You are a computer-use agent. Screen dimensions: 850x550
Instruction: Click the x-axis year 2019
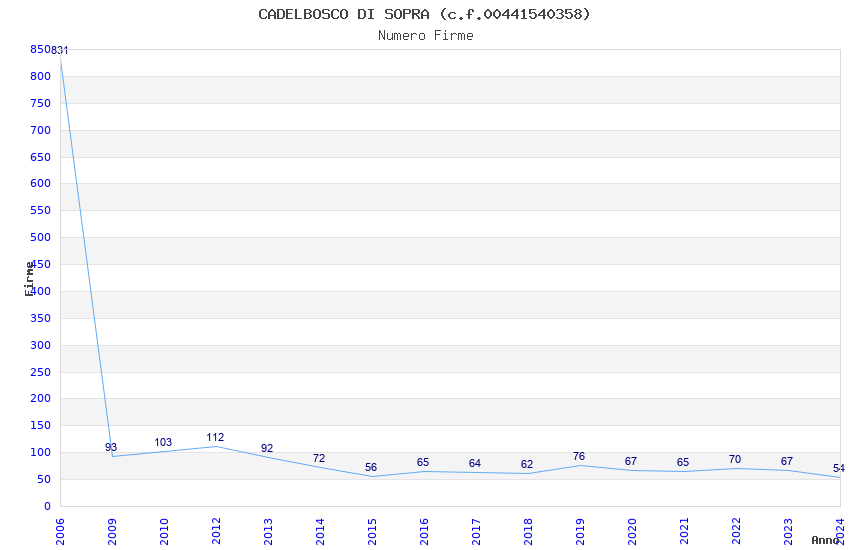pyautogui.click(x=581, y=532)
